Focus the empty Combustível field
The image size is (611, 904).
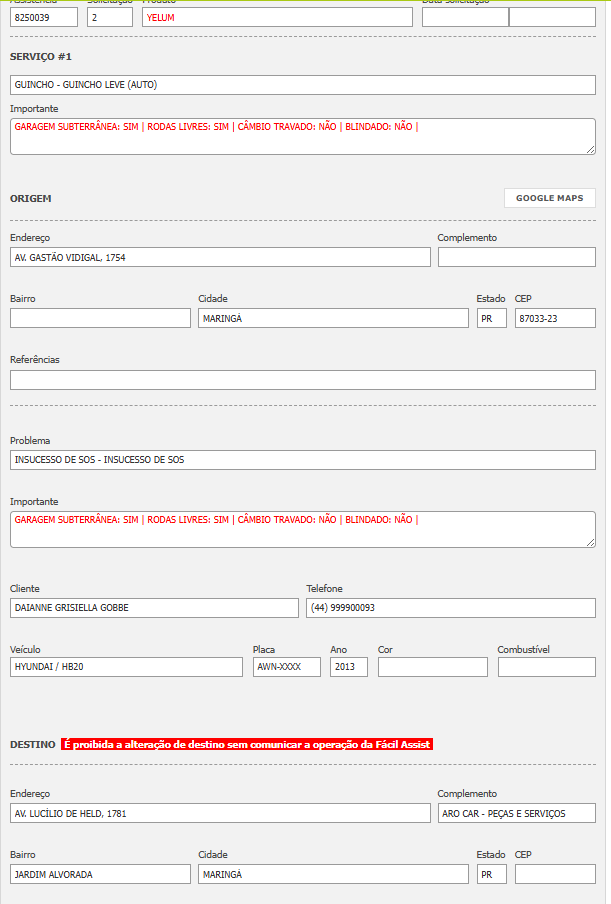click(546, 667)
